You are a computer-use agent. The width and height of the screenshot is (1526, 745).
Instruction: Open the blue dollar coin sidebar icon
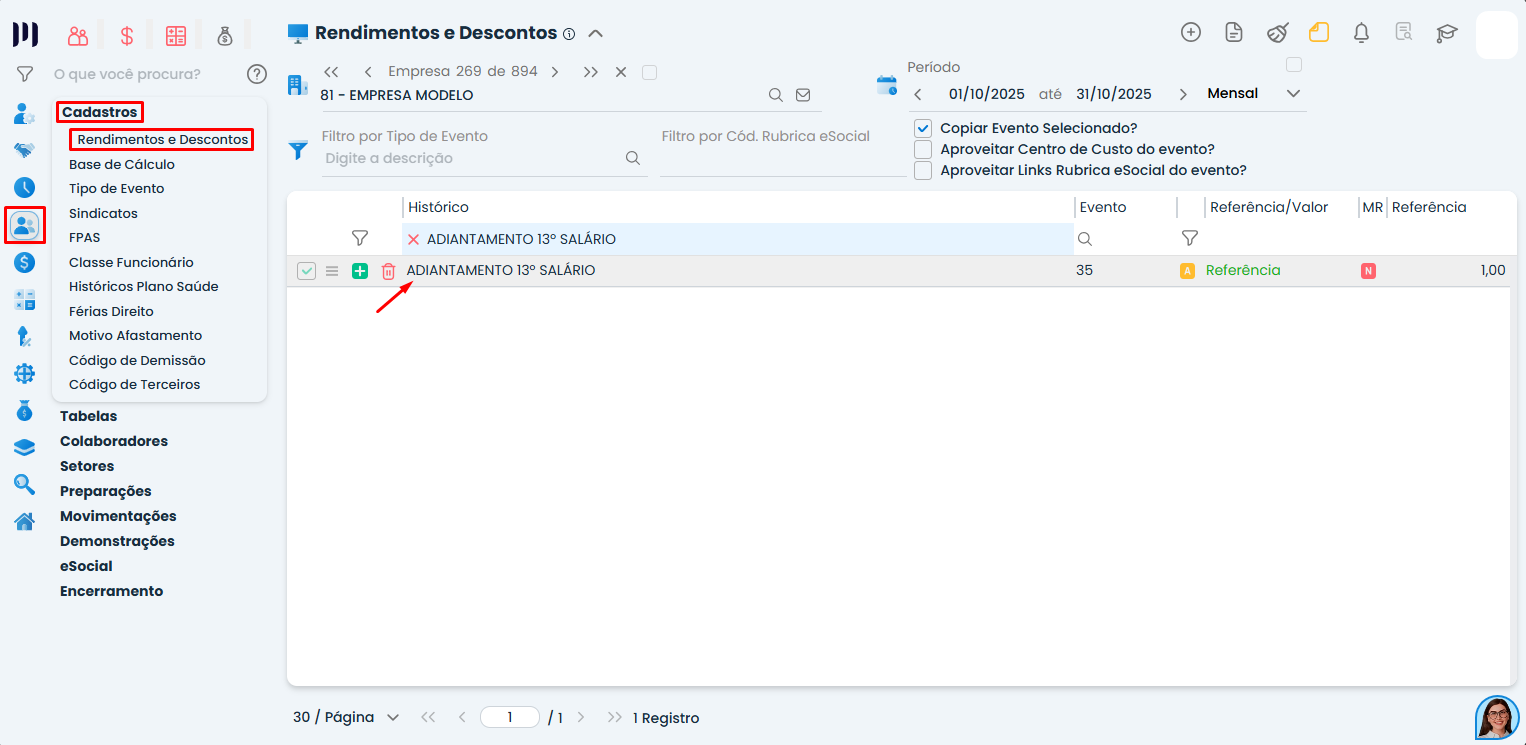point(25,262)
